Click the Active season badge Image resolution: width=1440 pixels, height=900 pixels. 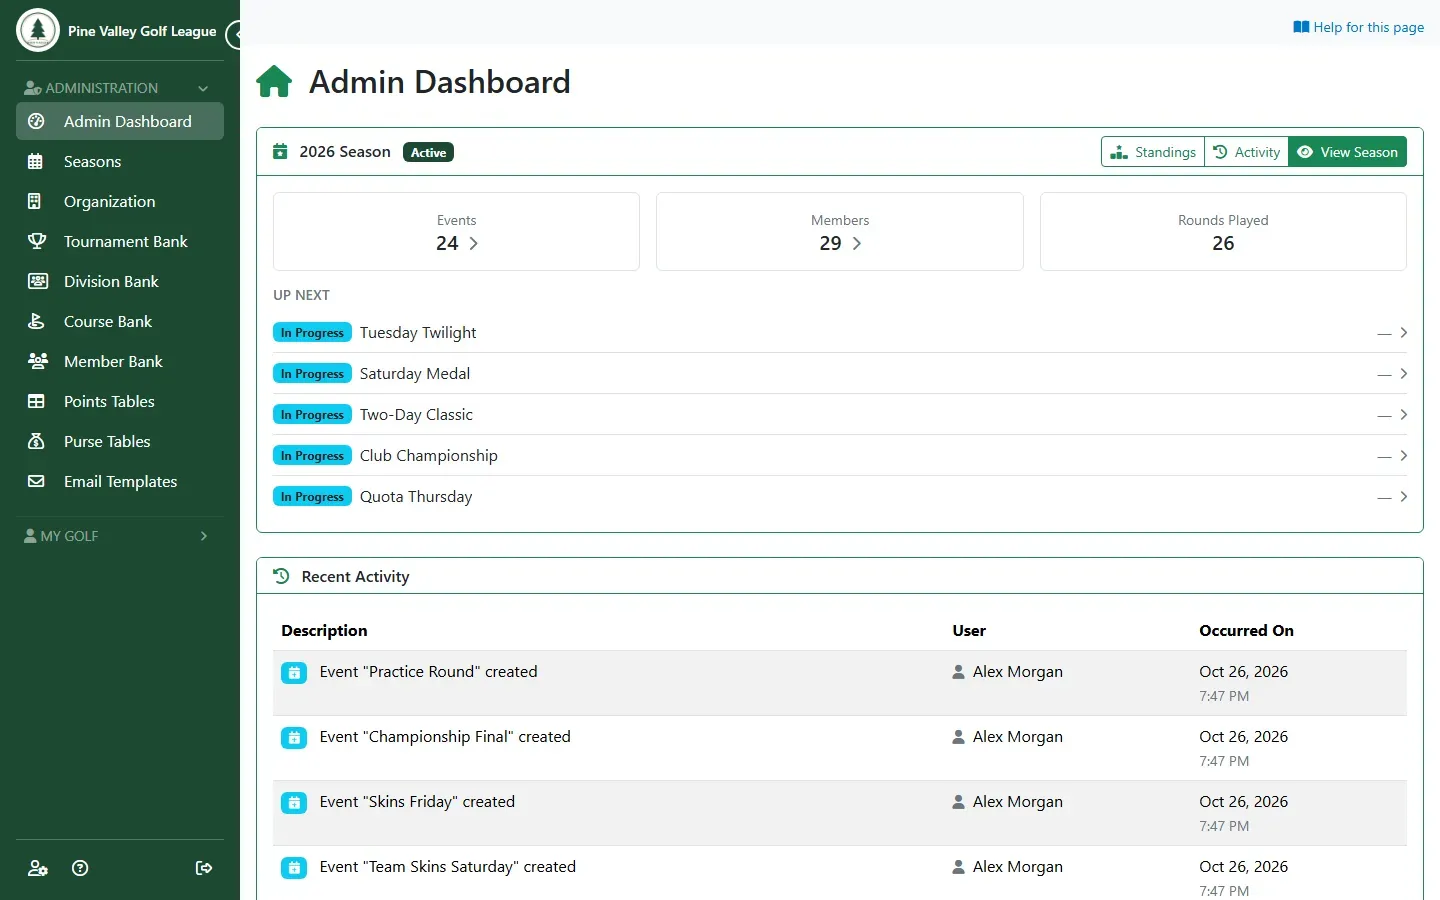coord(428,152)
